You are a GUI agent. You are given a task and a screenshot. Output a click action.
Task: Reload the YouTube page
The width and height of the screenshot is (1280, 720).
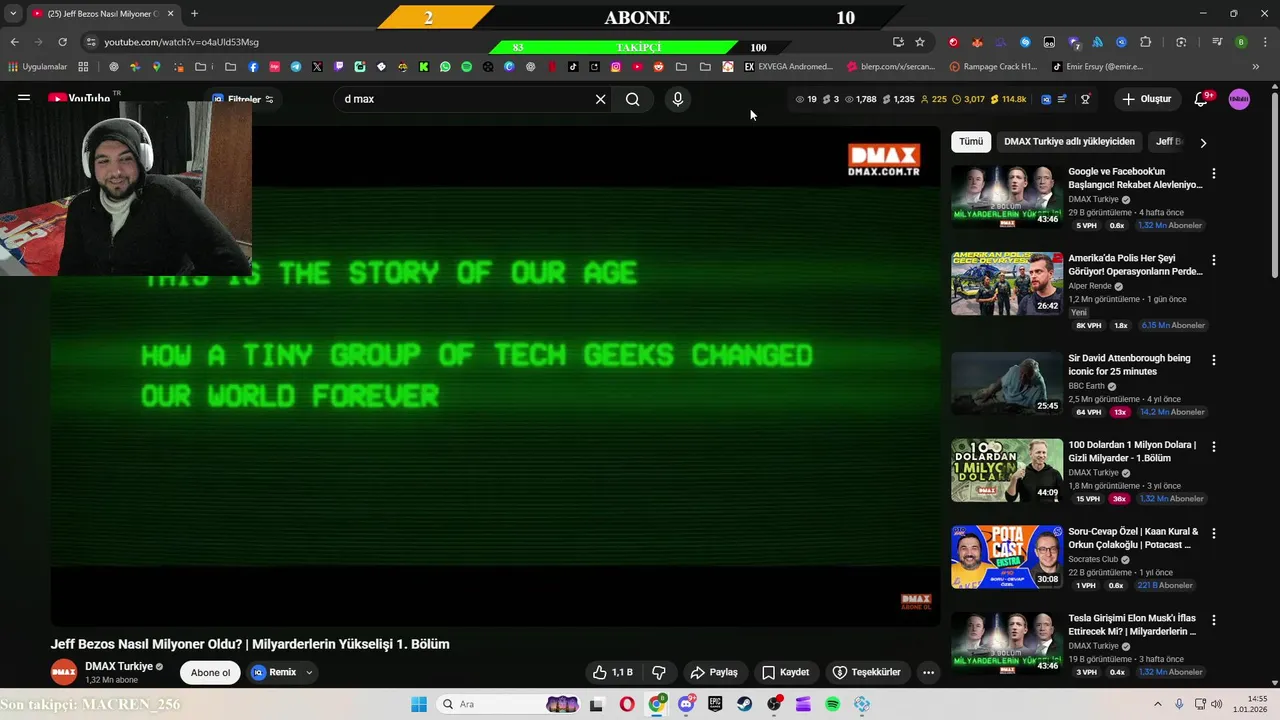62,42
